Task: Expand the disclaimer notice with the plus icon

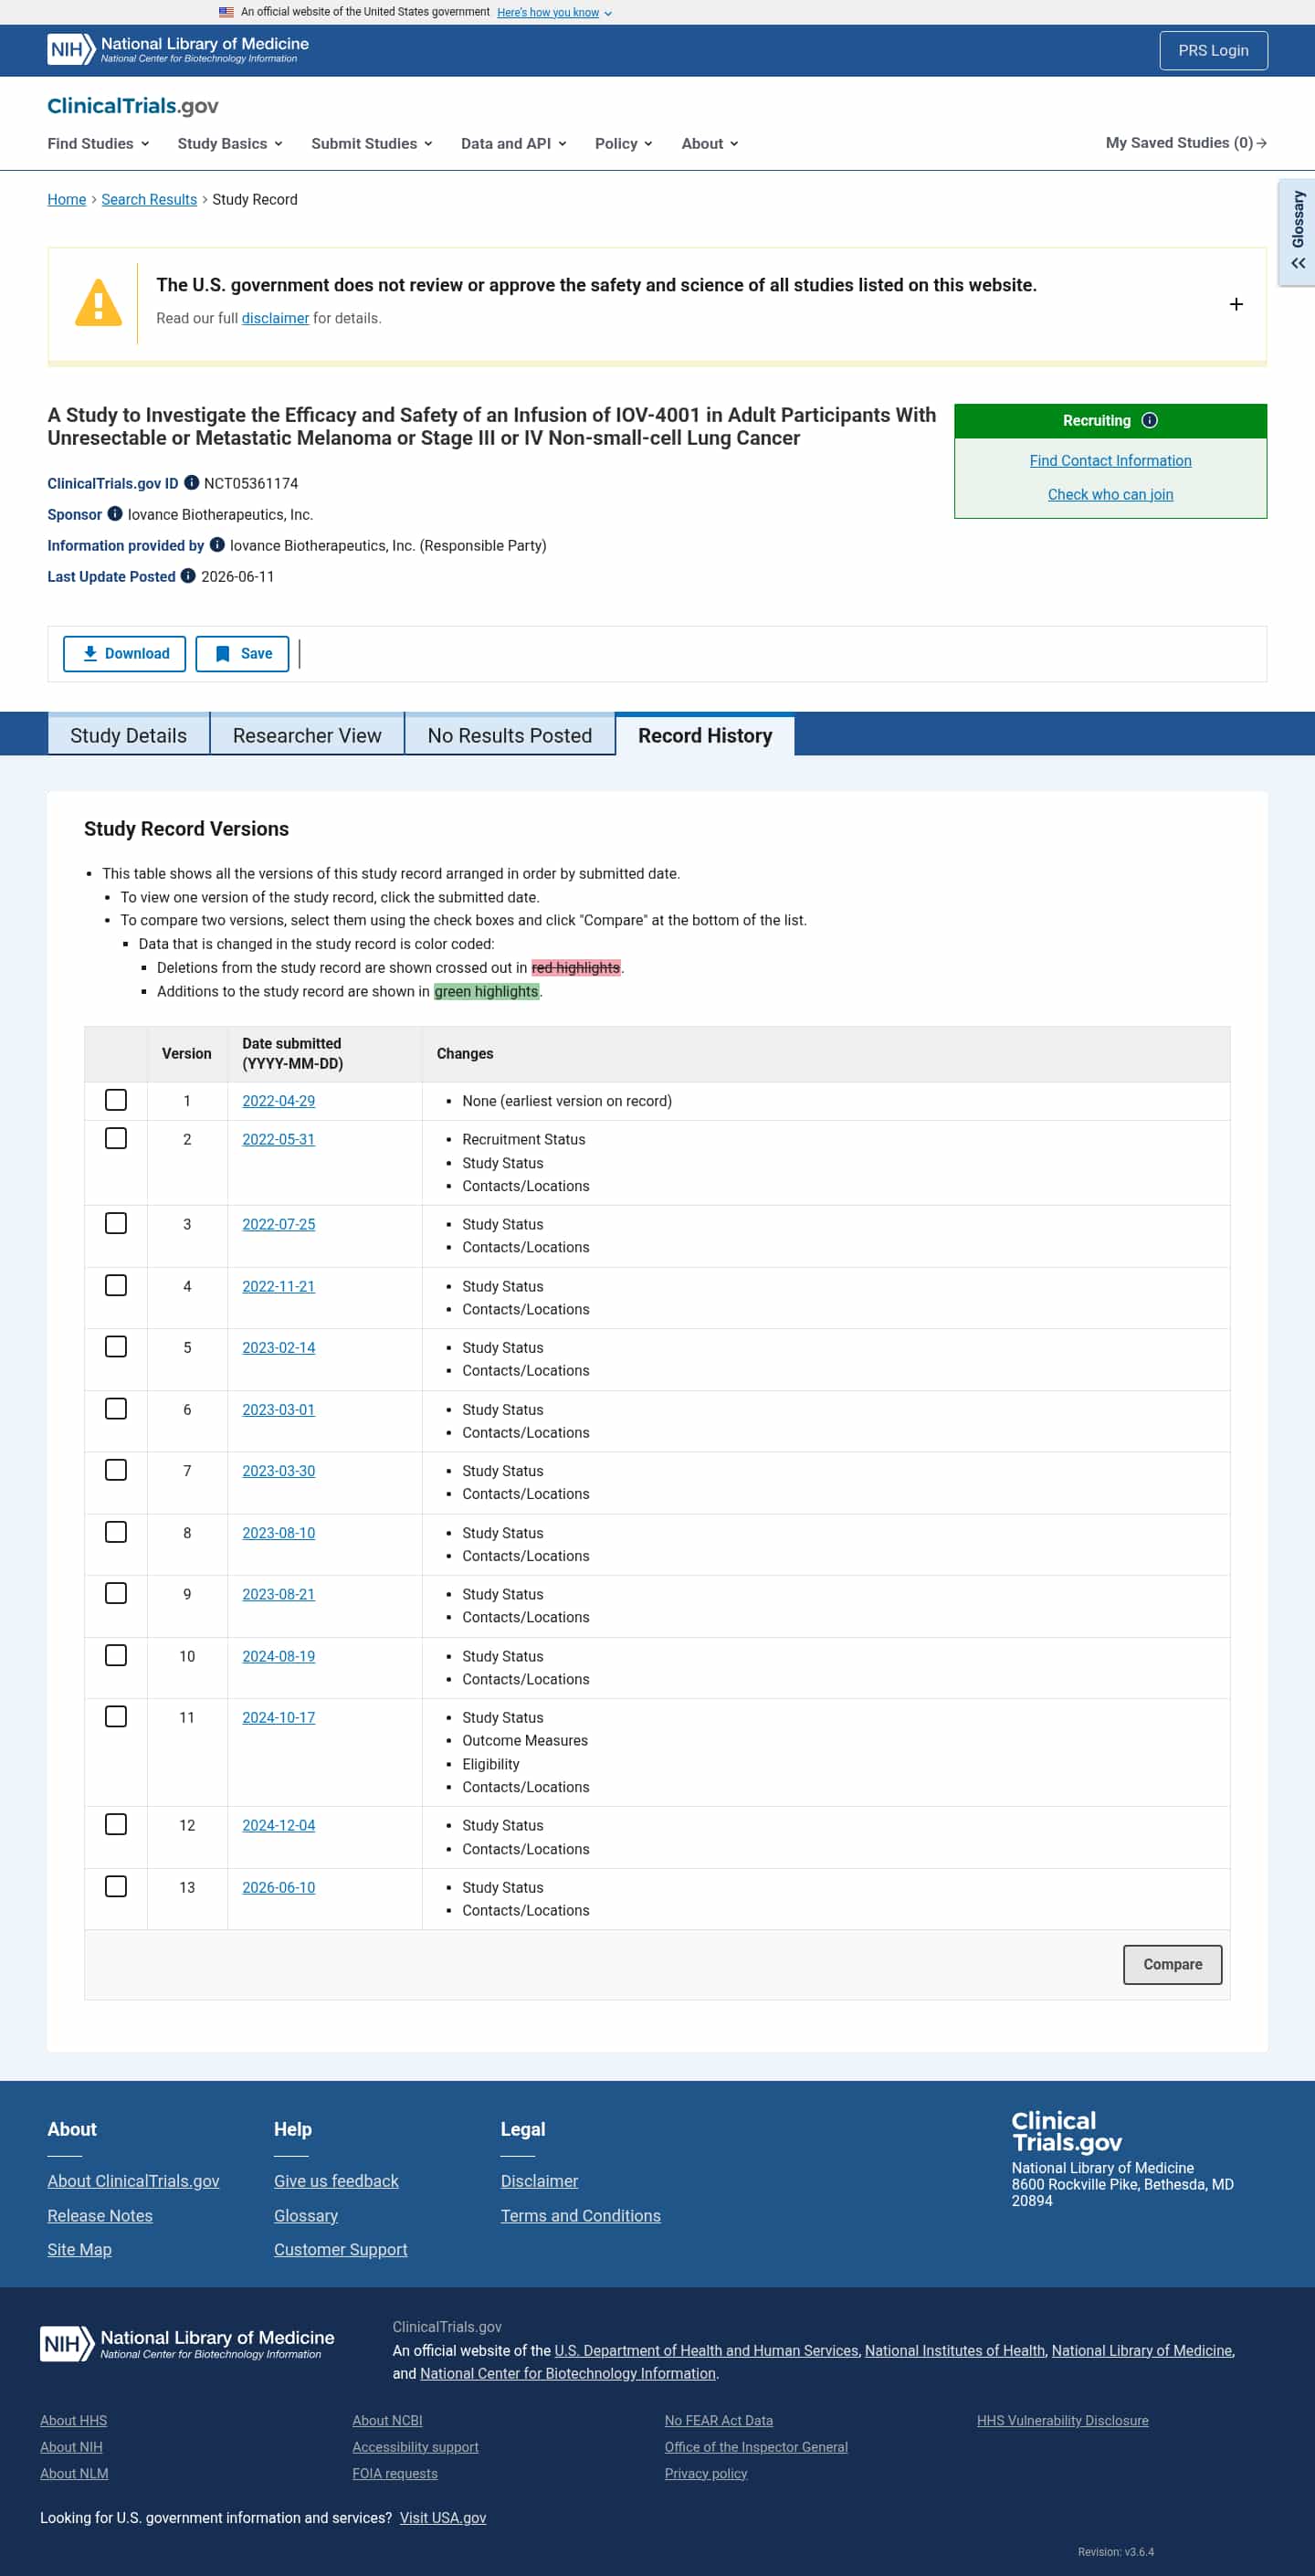Action: pyautogui.click(x=1236, y=304)
